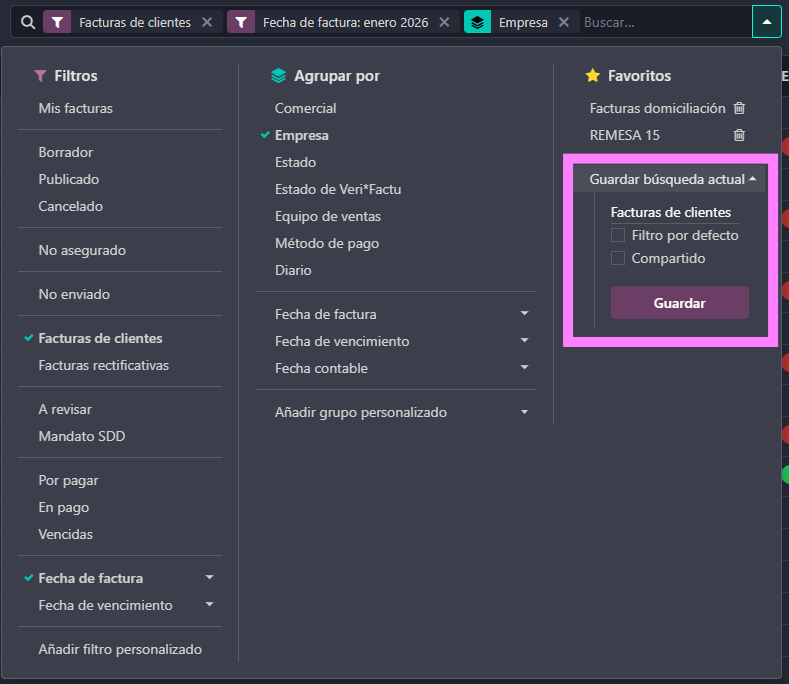Click the magnifying glass search icon
The height and width of the screenshot is (684, 789).
point(28,22)
